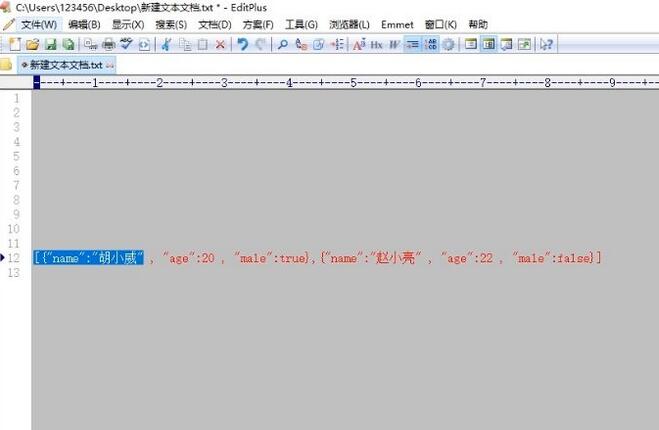Image resolution: width=659 pixels, height=430 pixels.
Task: Open the 工具(G) menu
Action: click(x=301, y=25)
